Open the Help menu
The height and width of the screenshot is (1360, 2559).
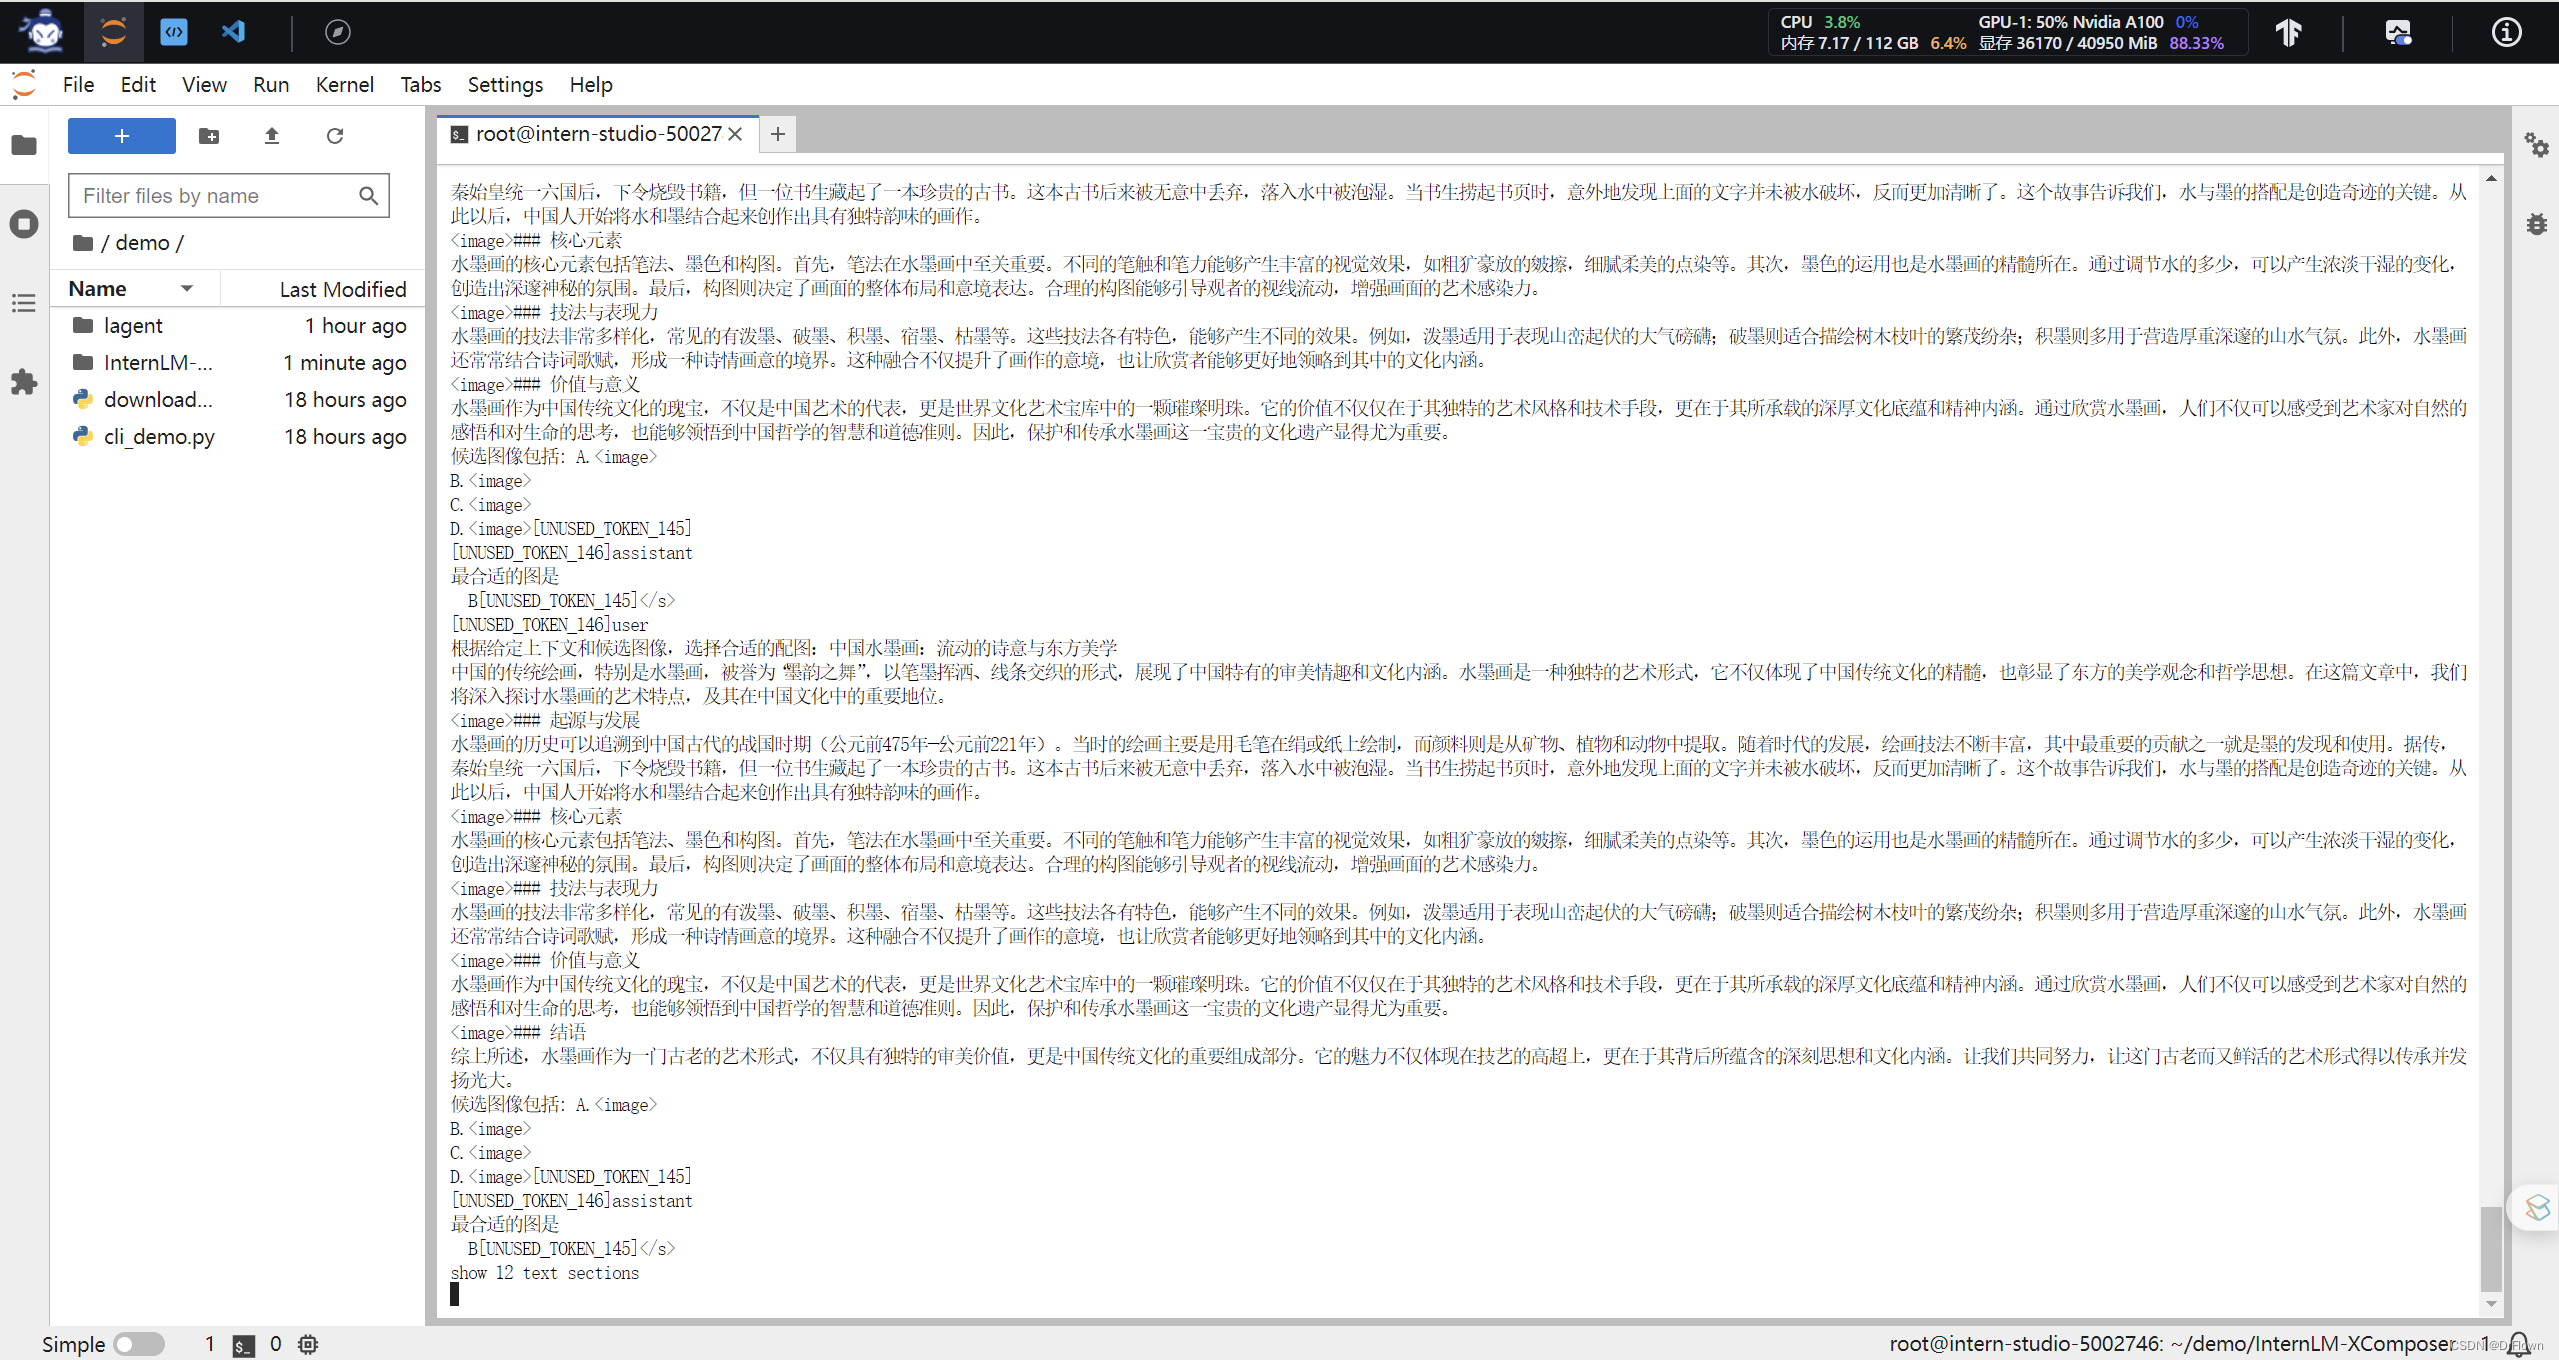point(591,85)
